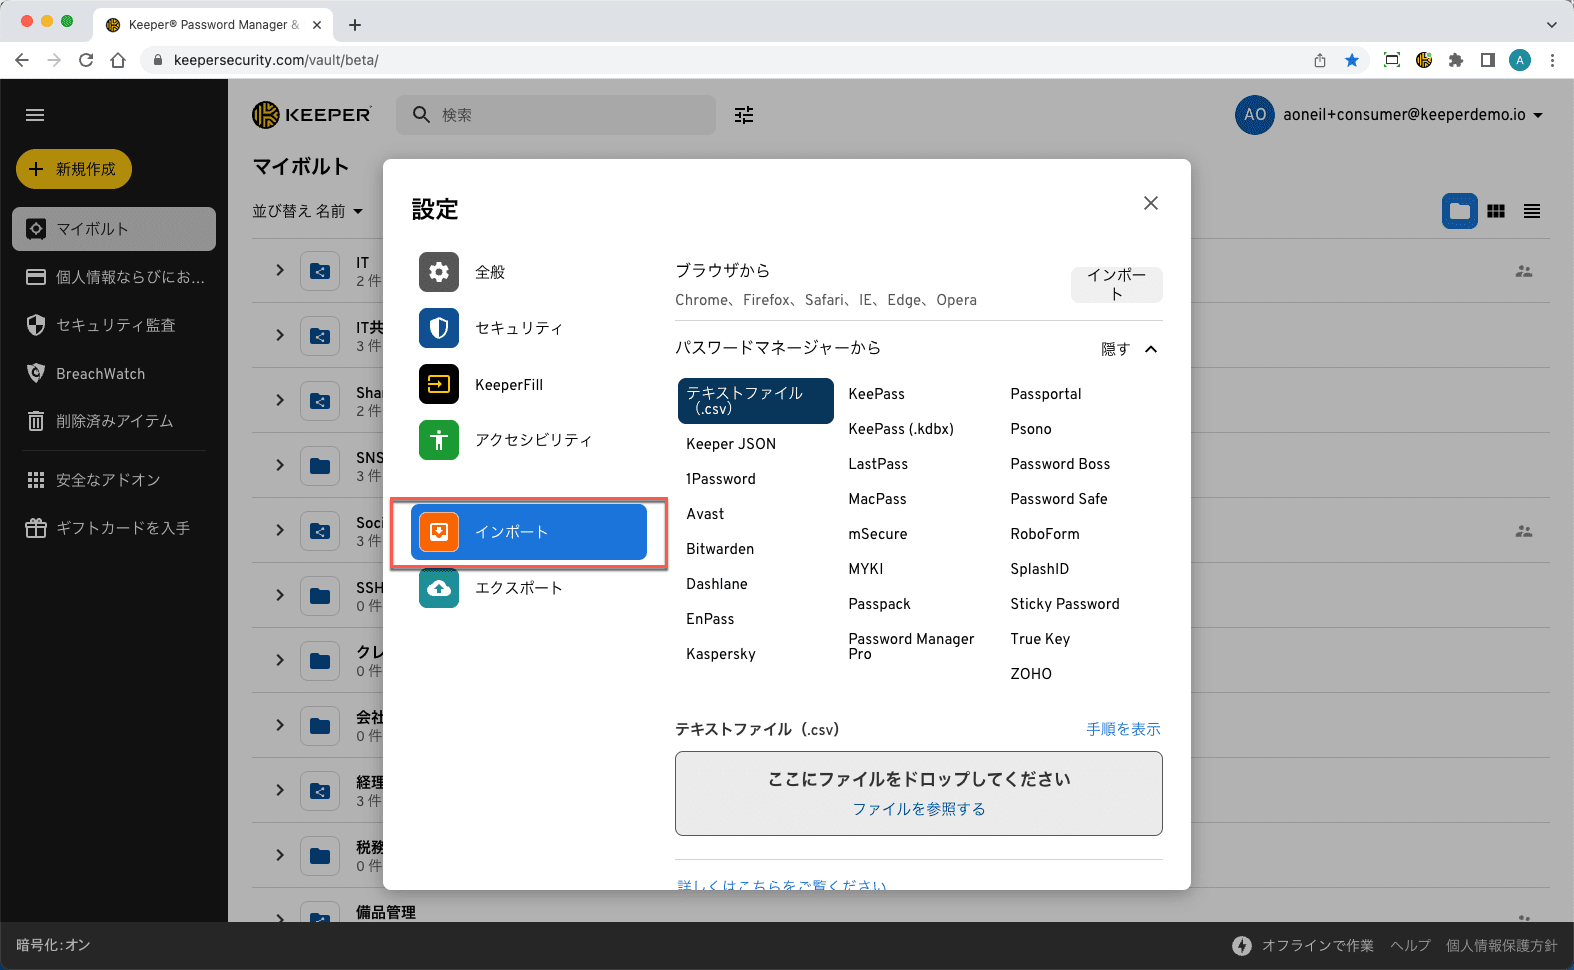Open the エクスポート settings tab
The width and height of the screenshot is (1574, 970).
click(x=518, y=588)
